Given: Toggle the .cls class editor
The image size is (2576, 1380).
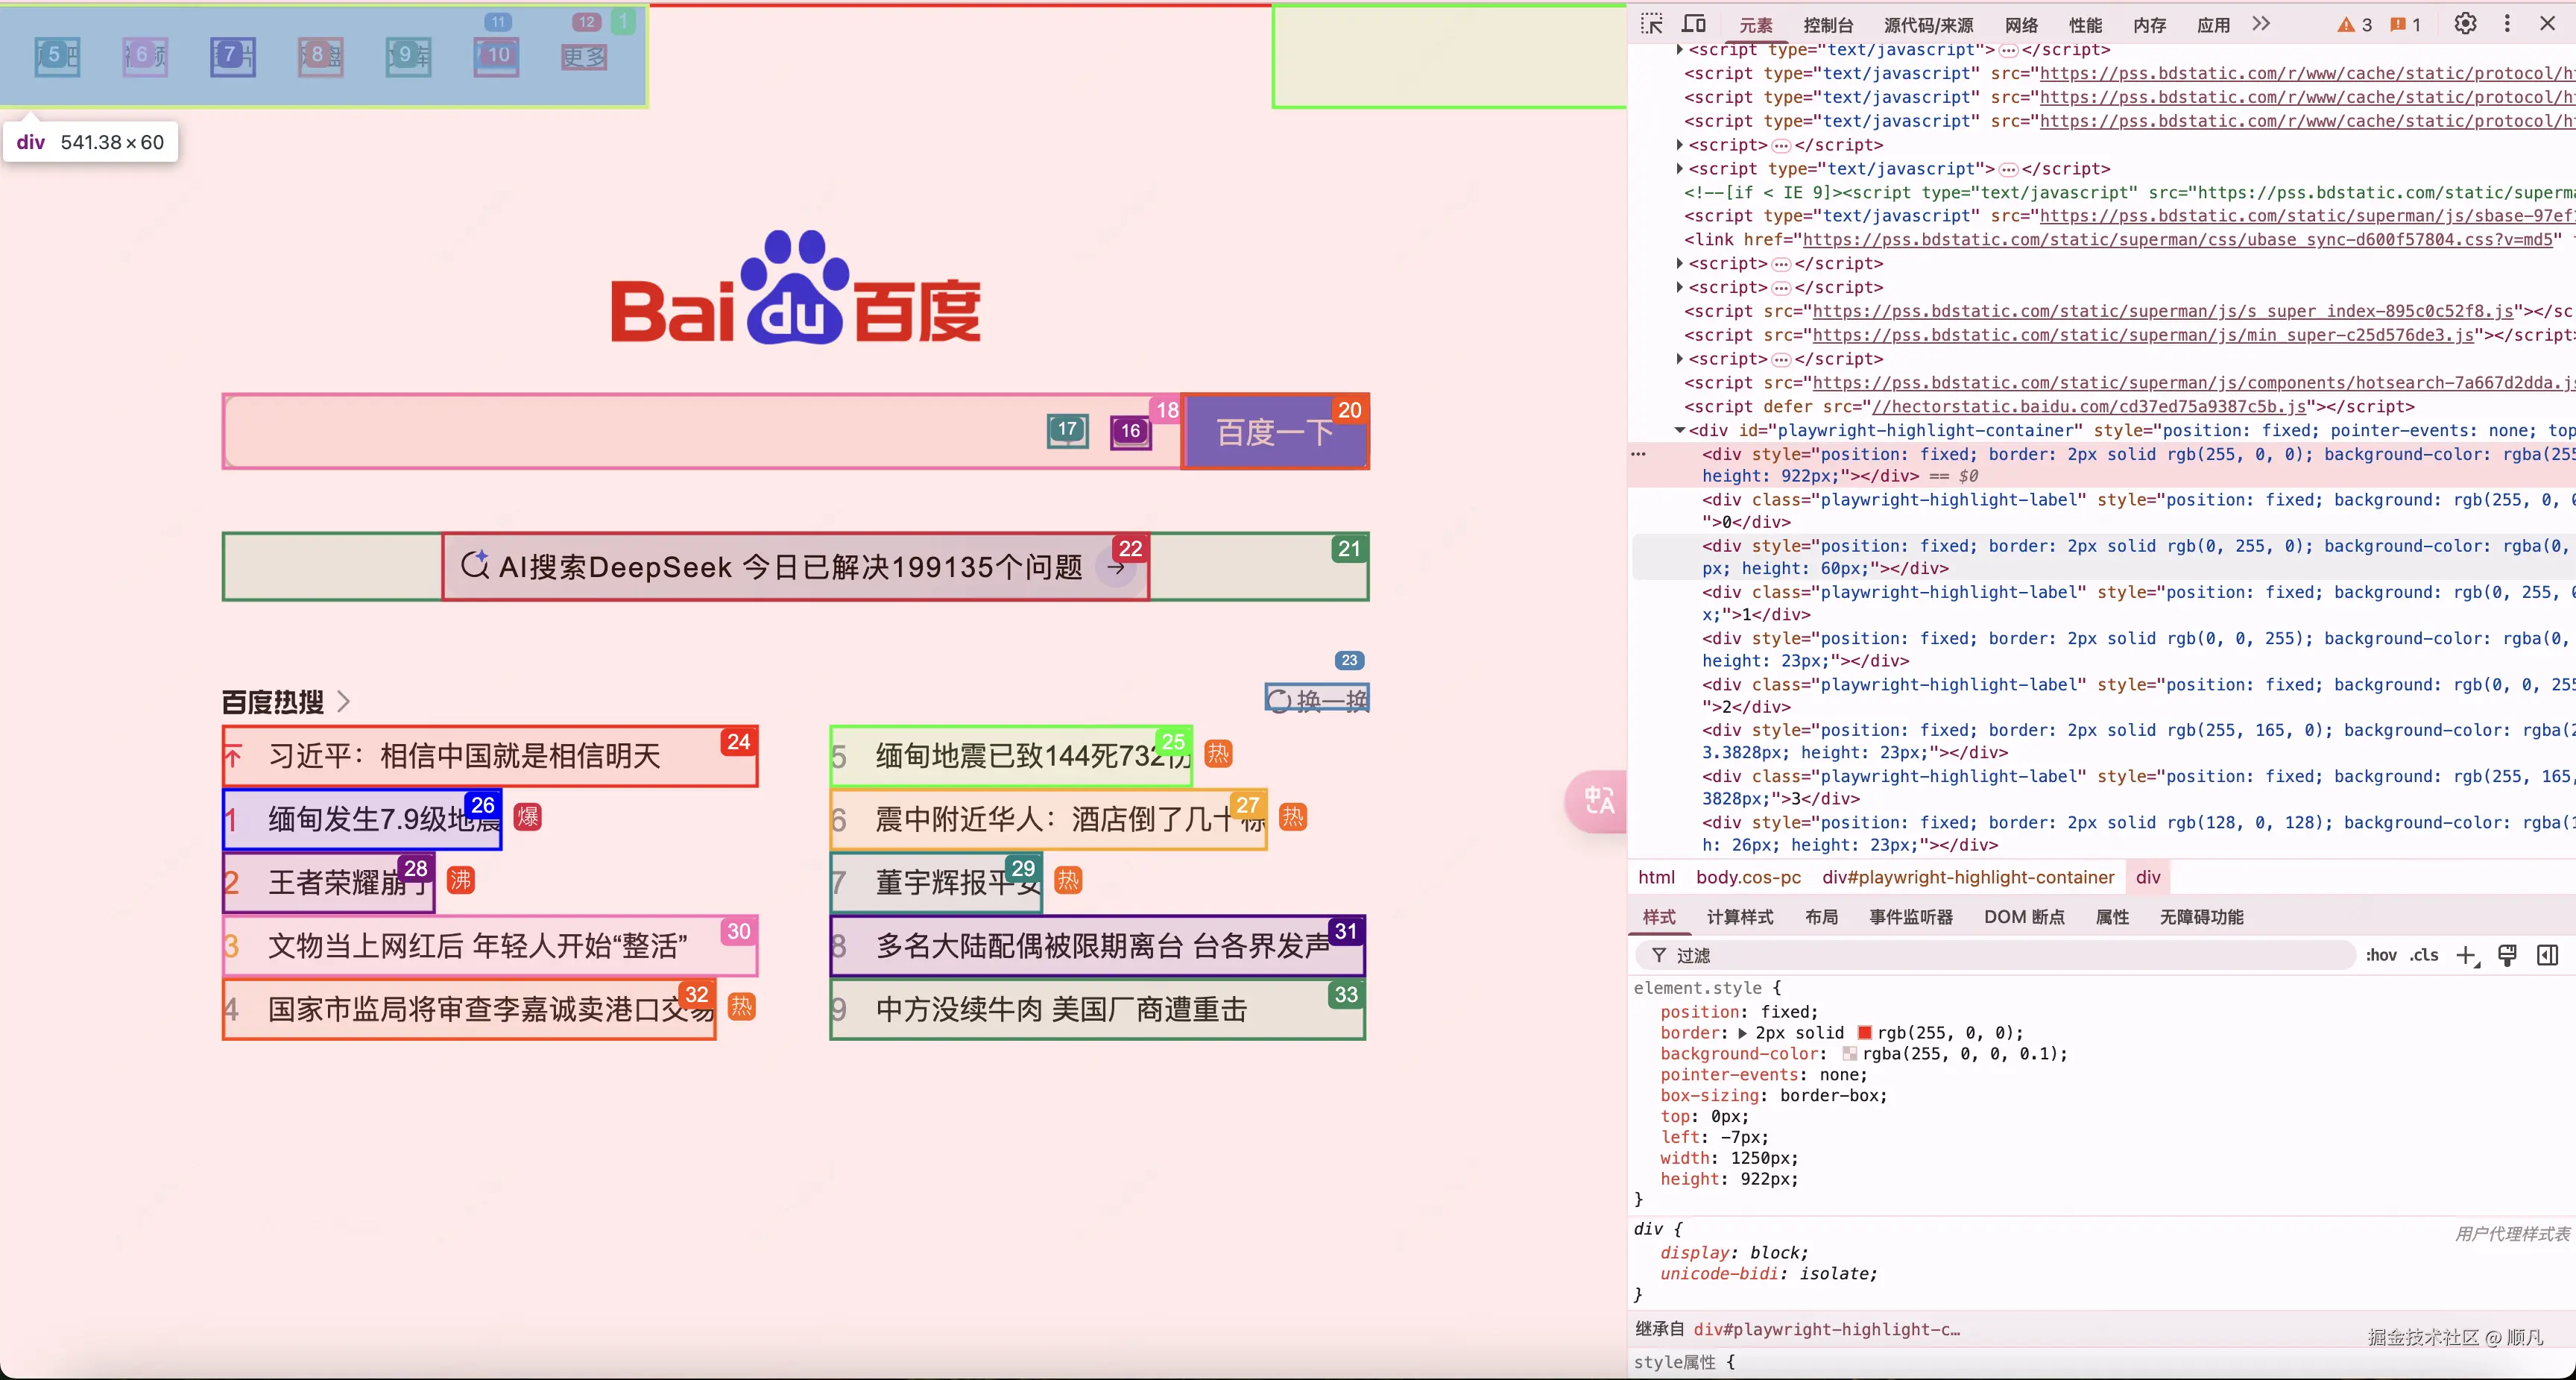Looking at the screenshot, I should (x=2423, y=956).
